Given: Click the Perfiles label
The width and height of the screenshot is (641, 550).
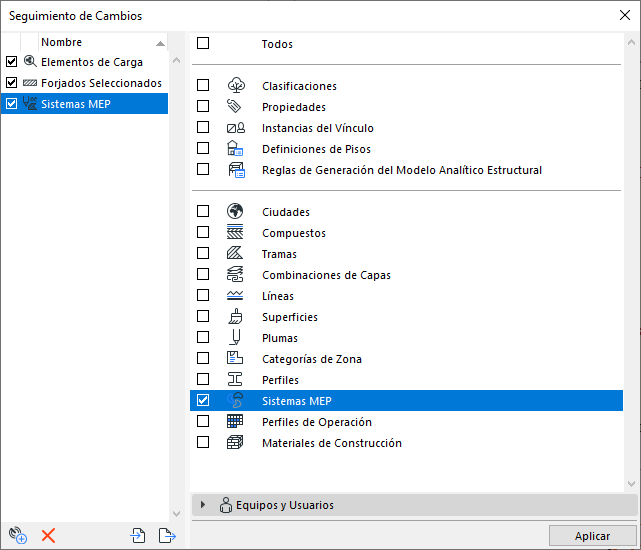Looking at the screenshot, I should [280, 380].
